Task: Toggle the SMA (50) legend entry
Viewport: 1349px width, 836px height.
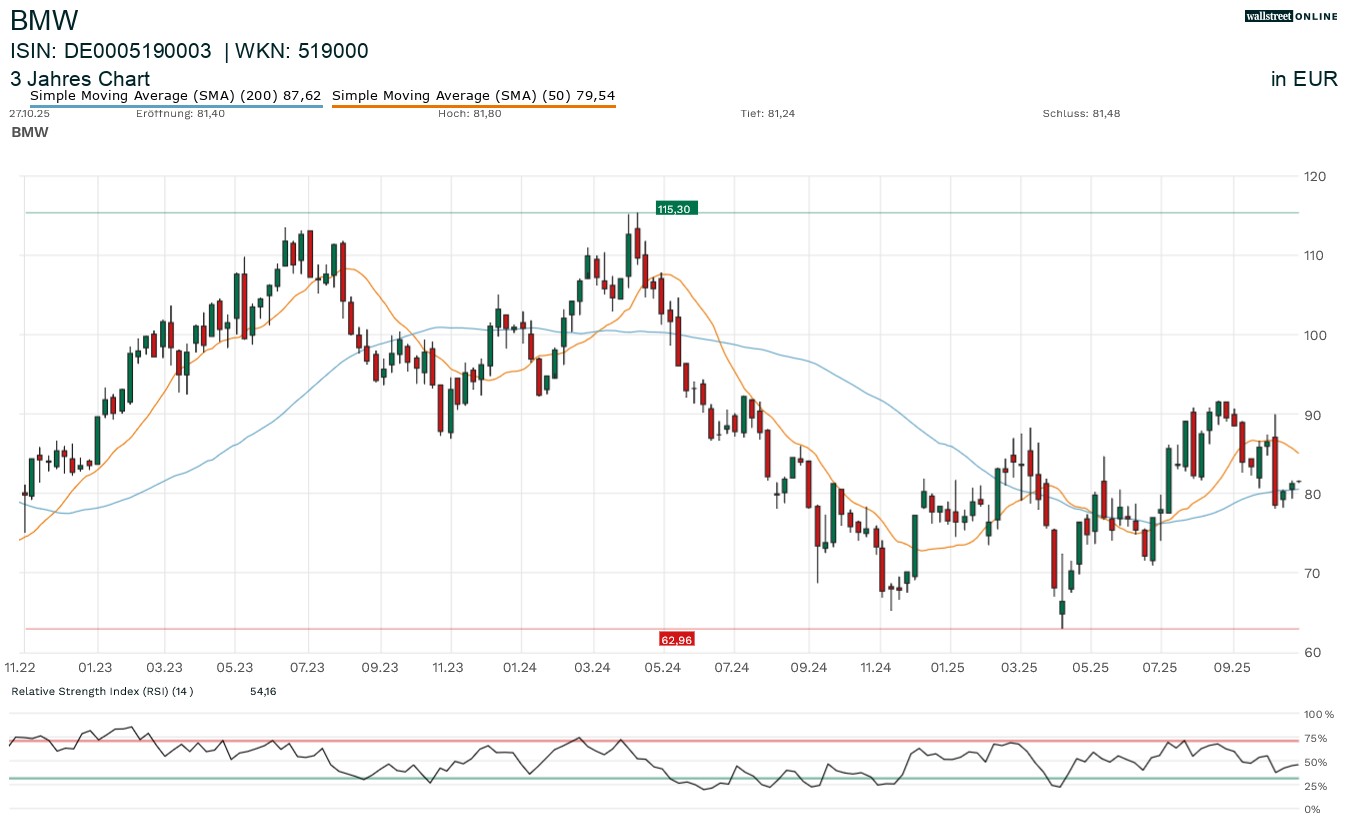Action: coord(473,96)
